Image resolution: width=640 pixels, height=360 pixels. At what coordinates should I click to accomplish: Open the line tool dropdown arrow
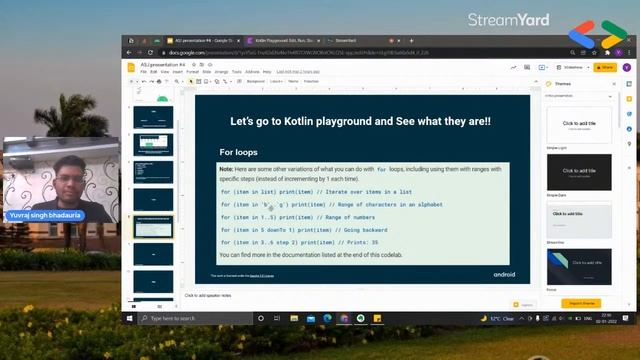coord(231,82)
